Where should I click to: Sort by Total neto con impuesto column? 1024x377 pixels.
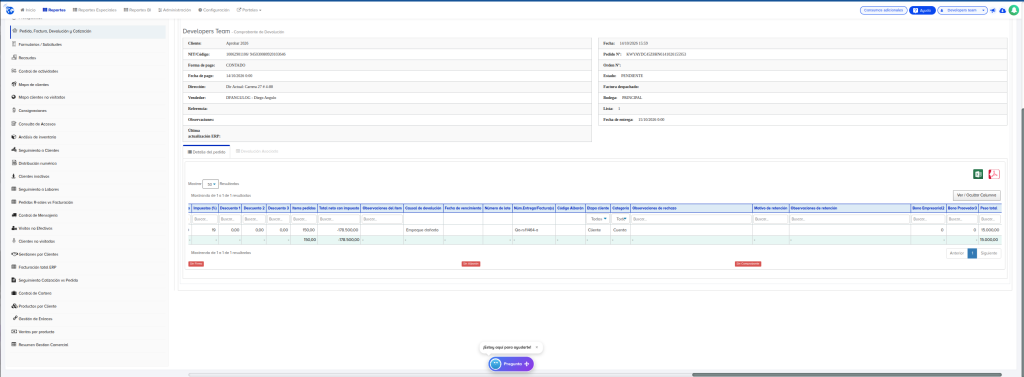click(338, 208)
